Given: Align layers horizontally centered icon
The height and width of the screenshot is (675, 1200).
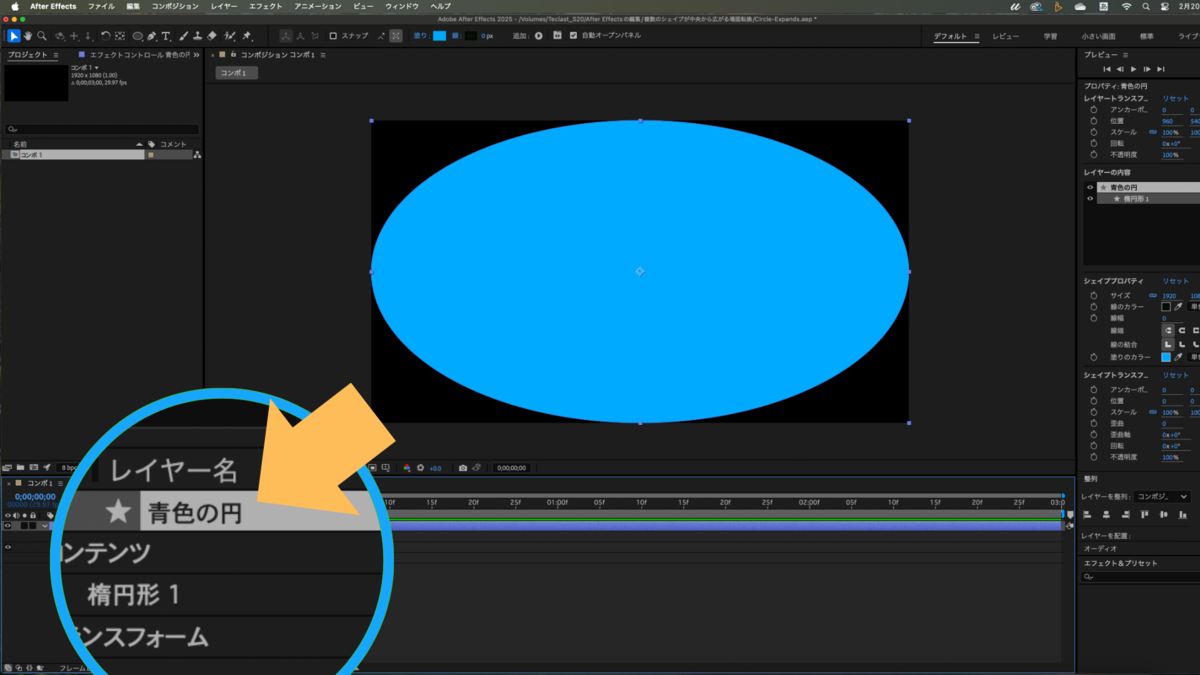Looking at the screenshot, I should [x=1106, y=514].
